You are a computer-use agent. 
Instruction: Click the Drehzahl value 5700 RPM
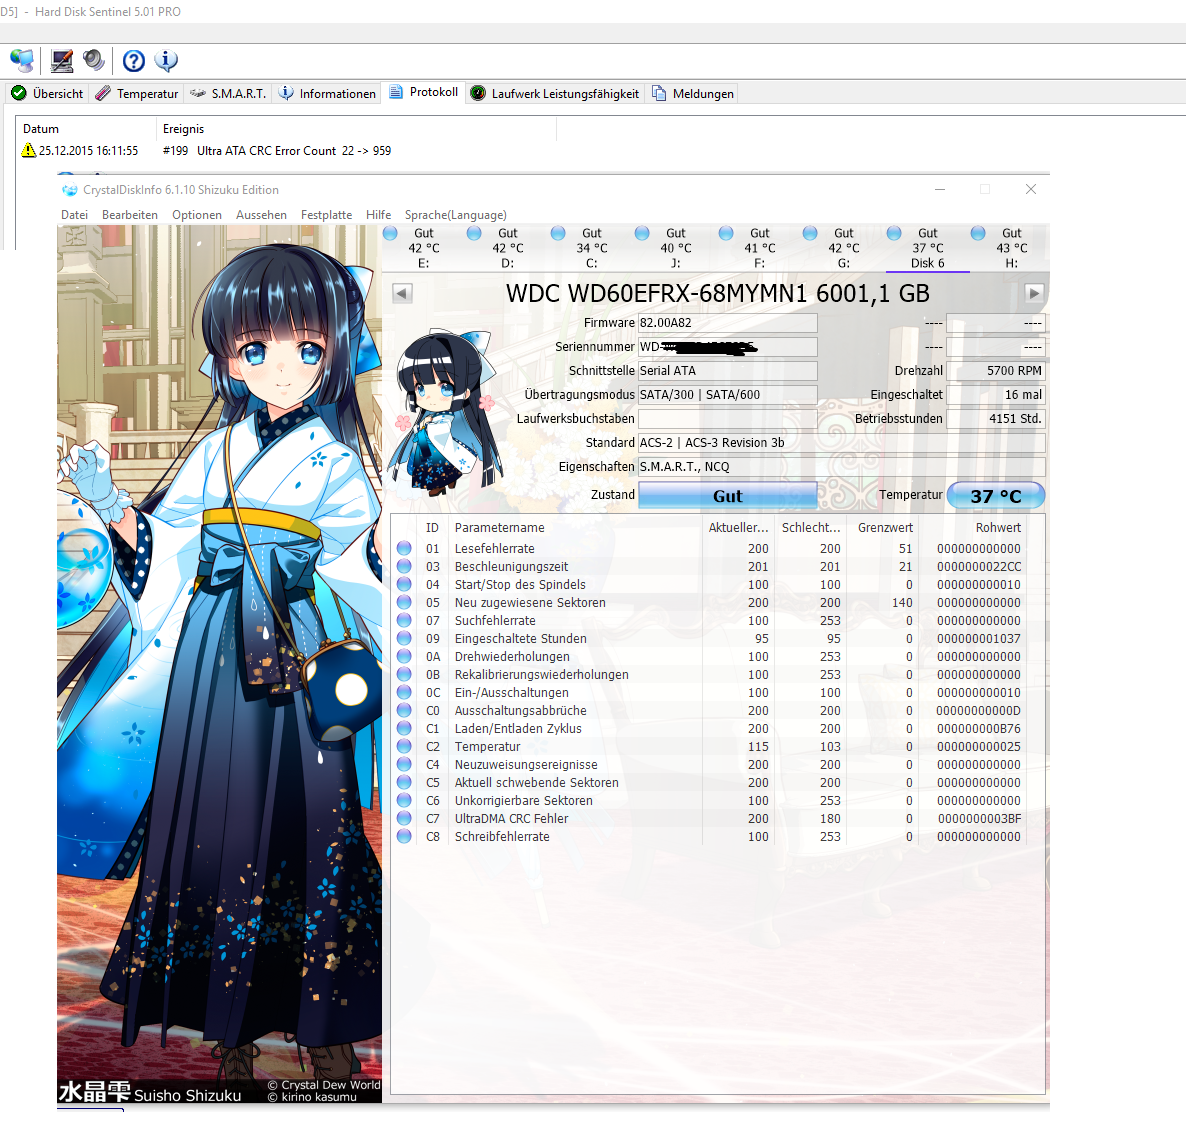coord(995,371)
